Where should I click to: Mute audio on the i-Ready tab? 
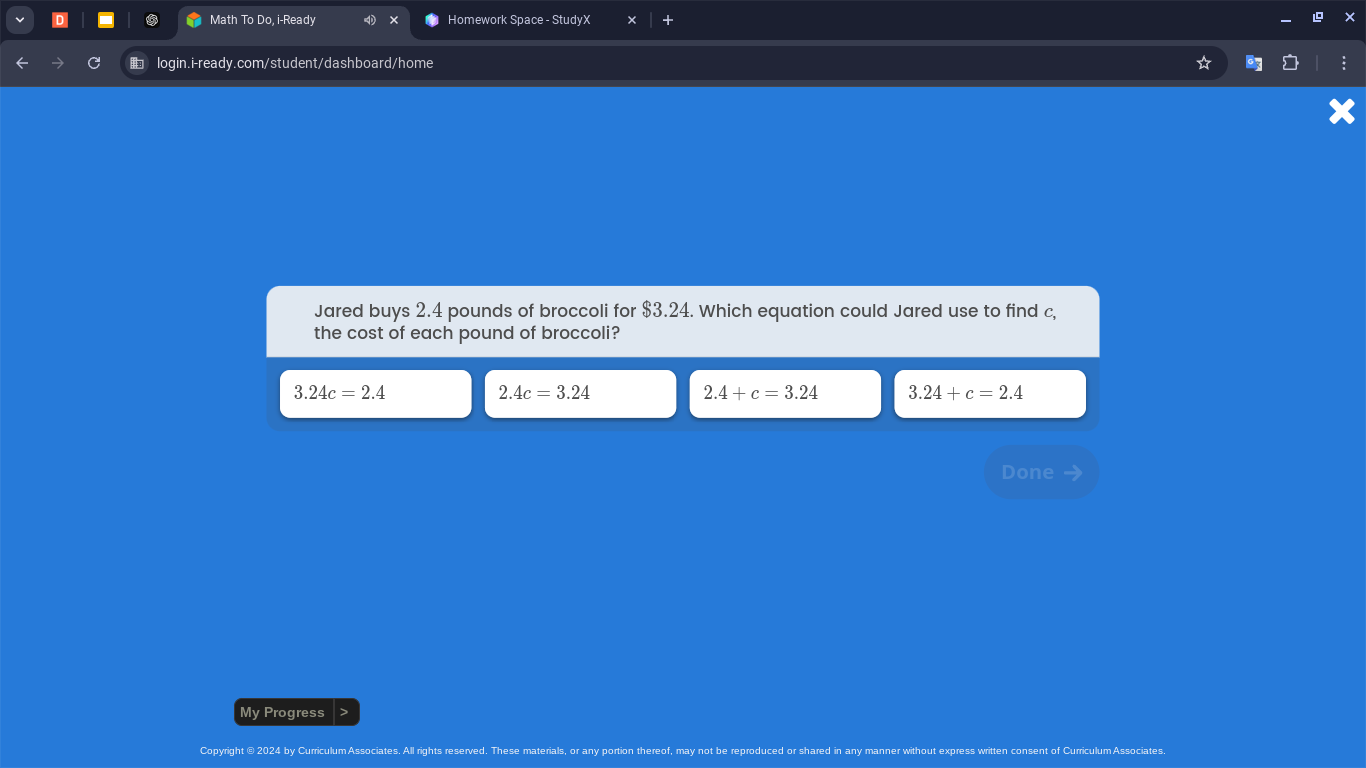[370, 20]
